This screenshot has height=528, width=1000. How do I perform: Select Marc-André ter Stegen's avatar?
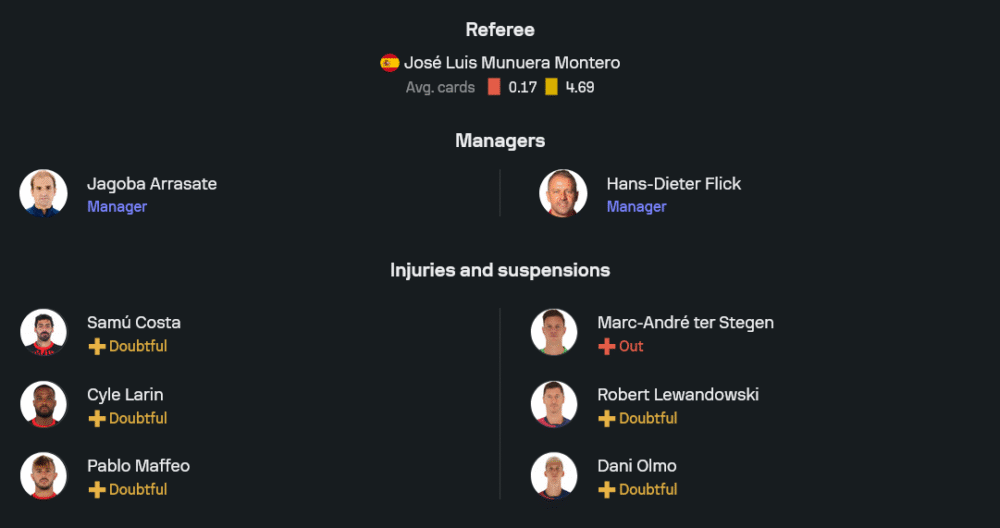554,333
